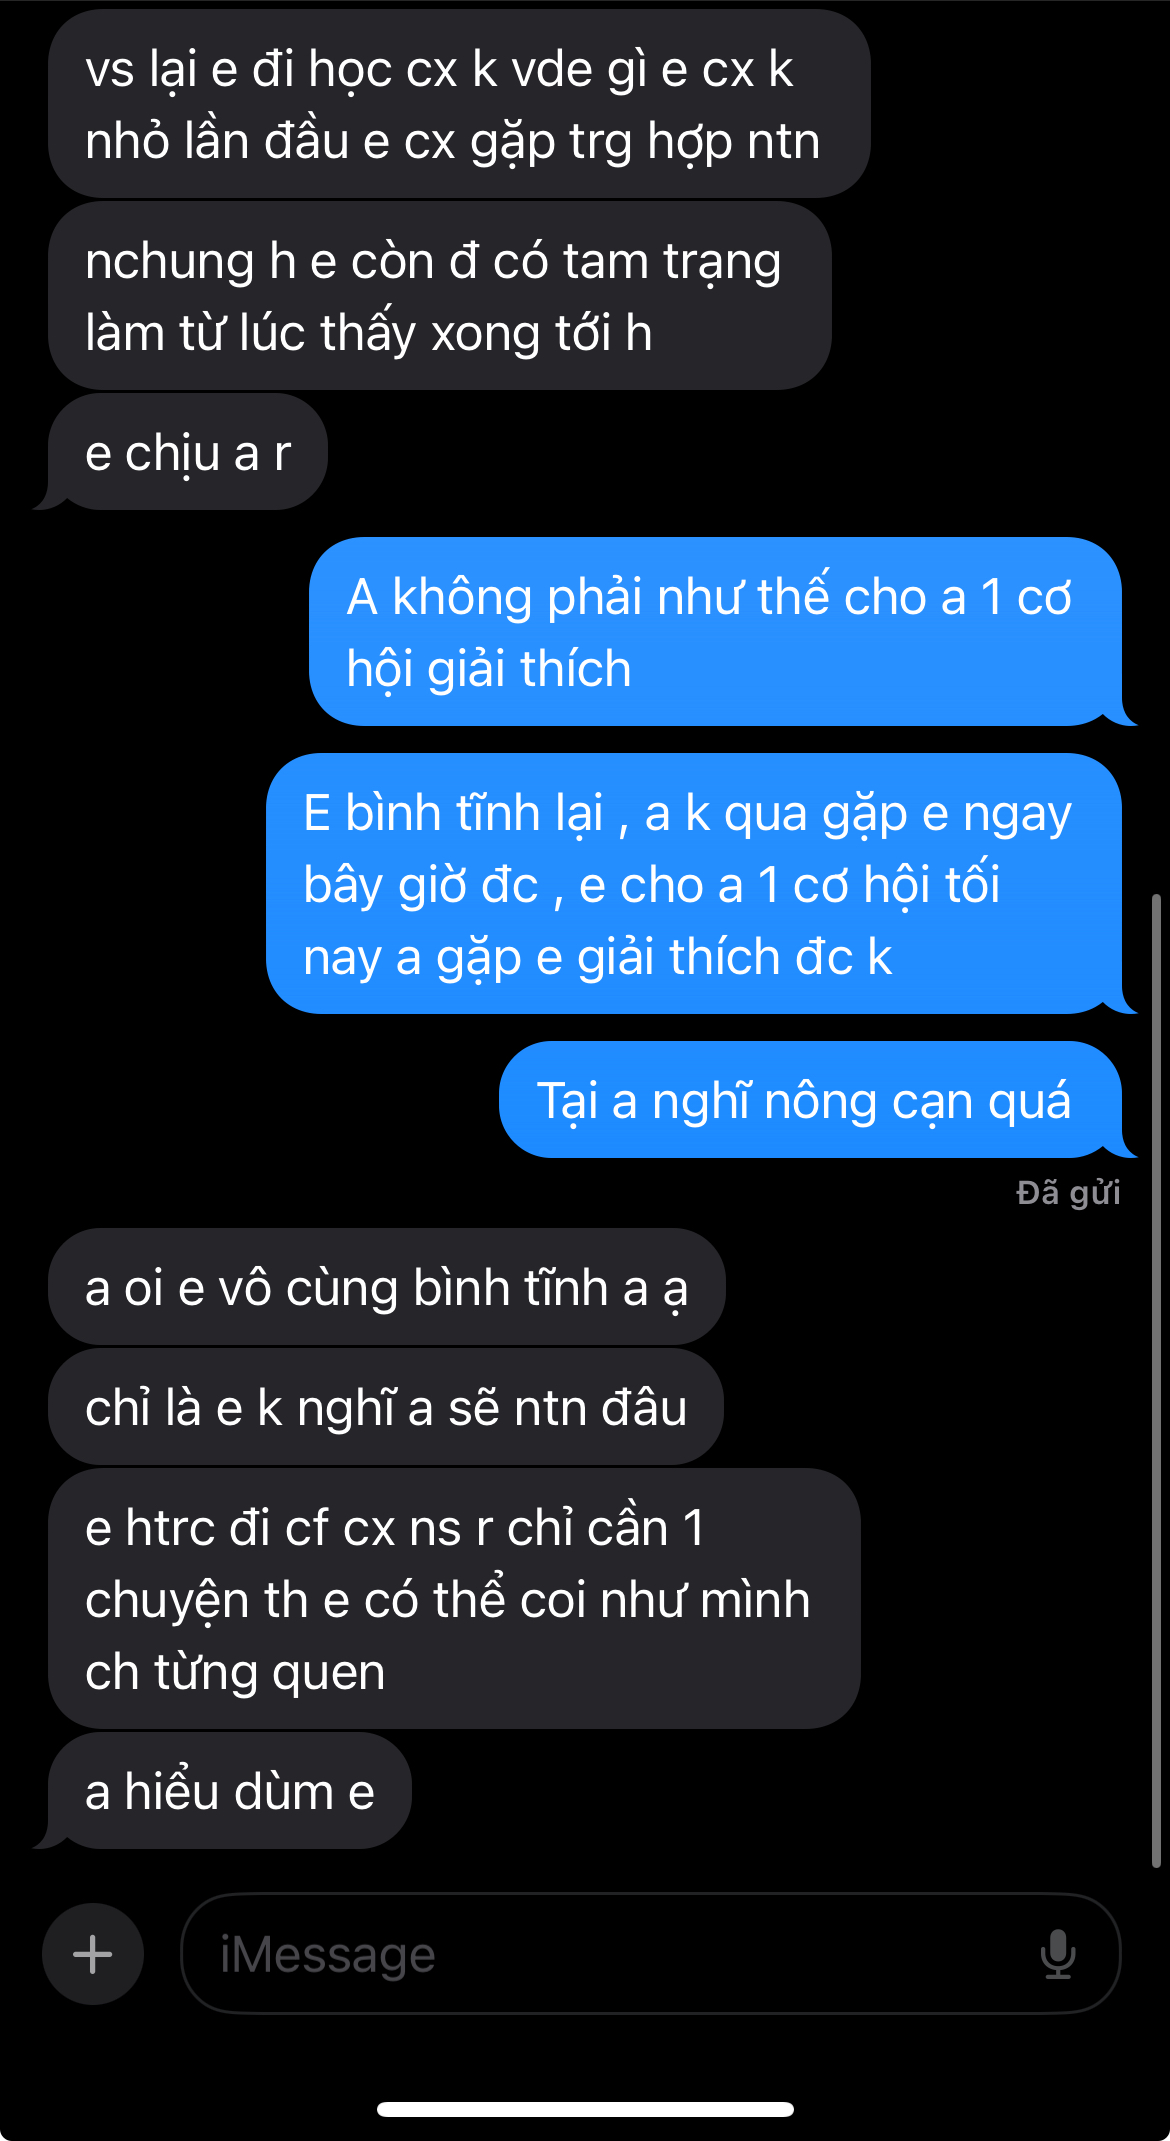
Task: Select the "vs lại e đi học" top message
Action: (459, 104)
